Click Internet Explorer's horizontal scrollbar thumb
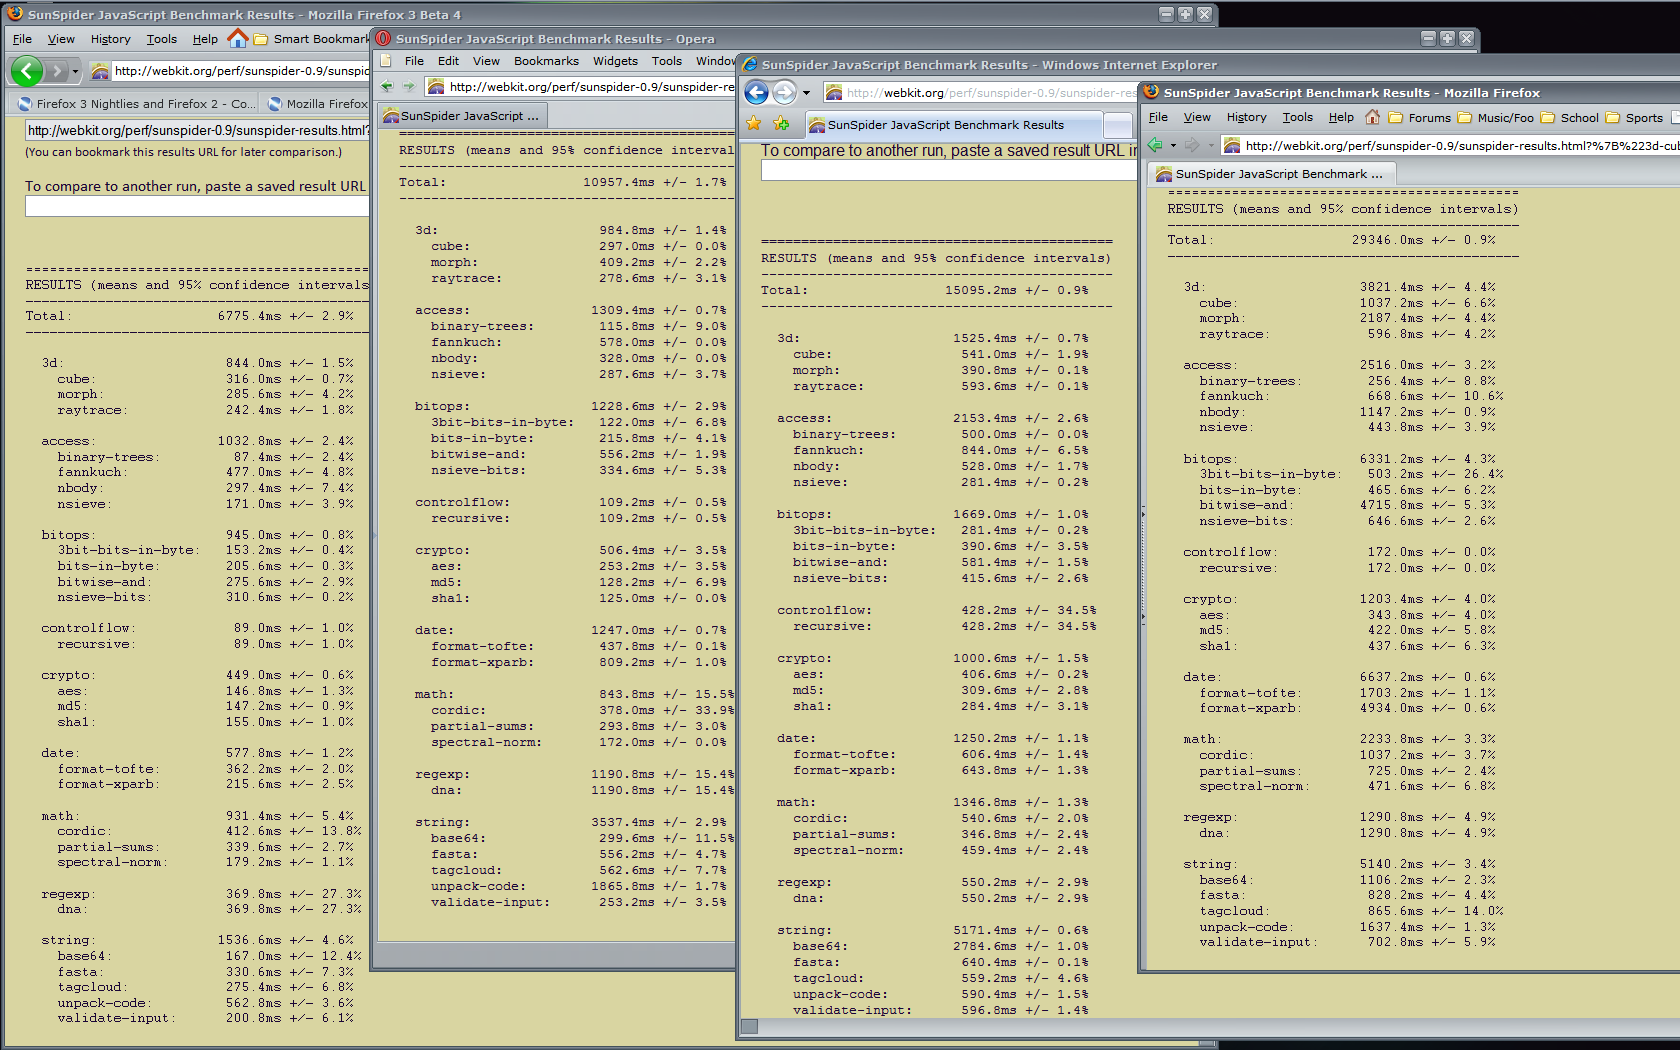Screen dimensions: 1680x1050 coord(750,1026)
